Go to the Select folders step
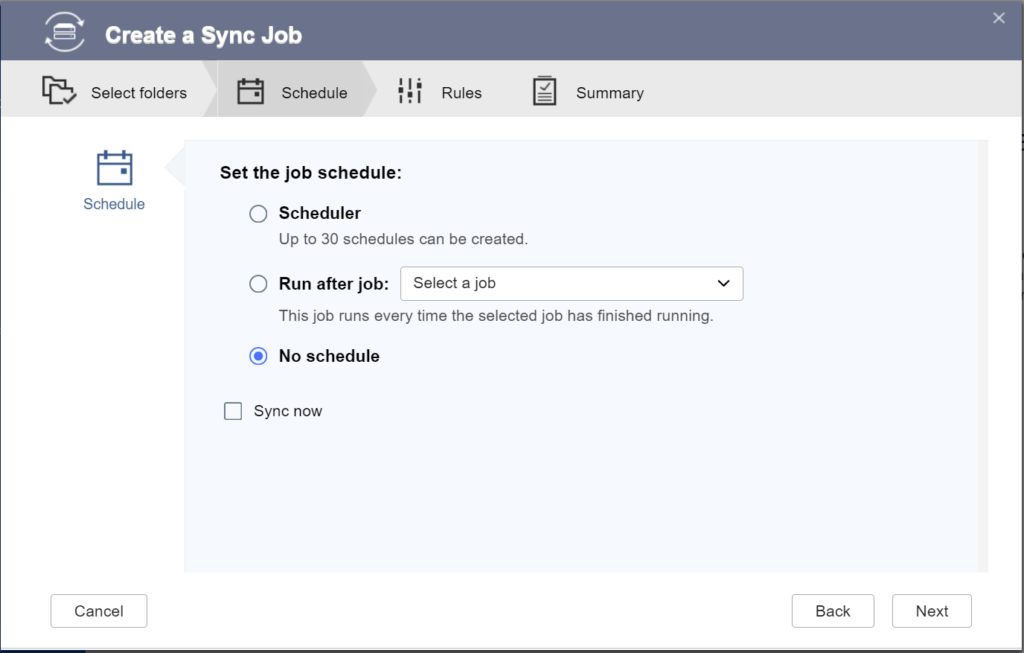The image size is (1024, 653). pyautogui.click(x=139, y=93)
